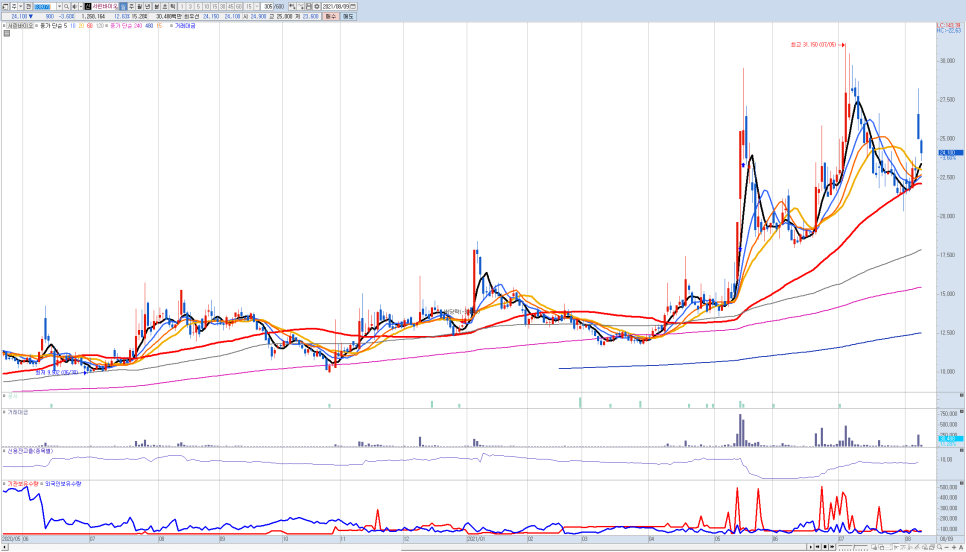Click the pencil draw icon in bottom toolbar

point(917,547)
